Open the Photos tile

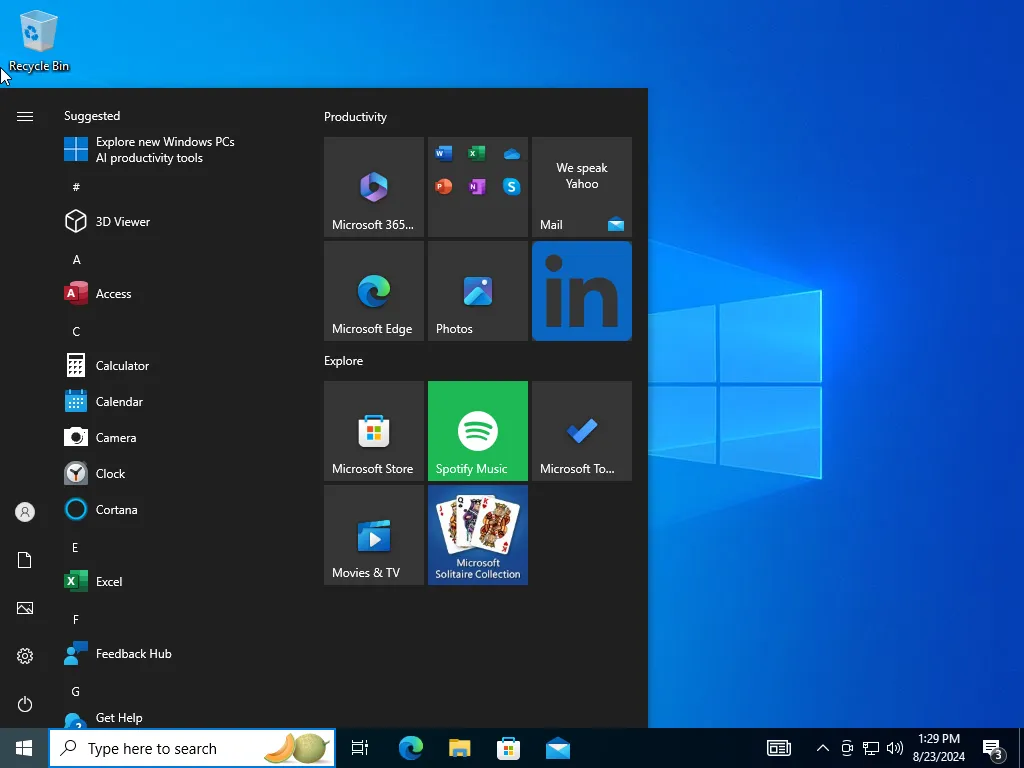pyautogui.click(x=477, y=291)
